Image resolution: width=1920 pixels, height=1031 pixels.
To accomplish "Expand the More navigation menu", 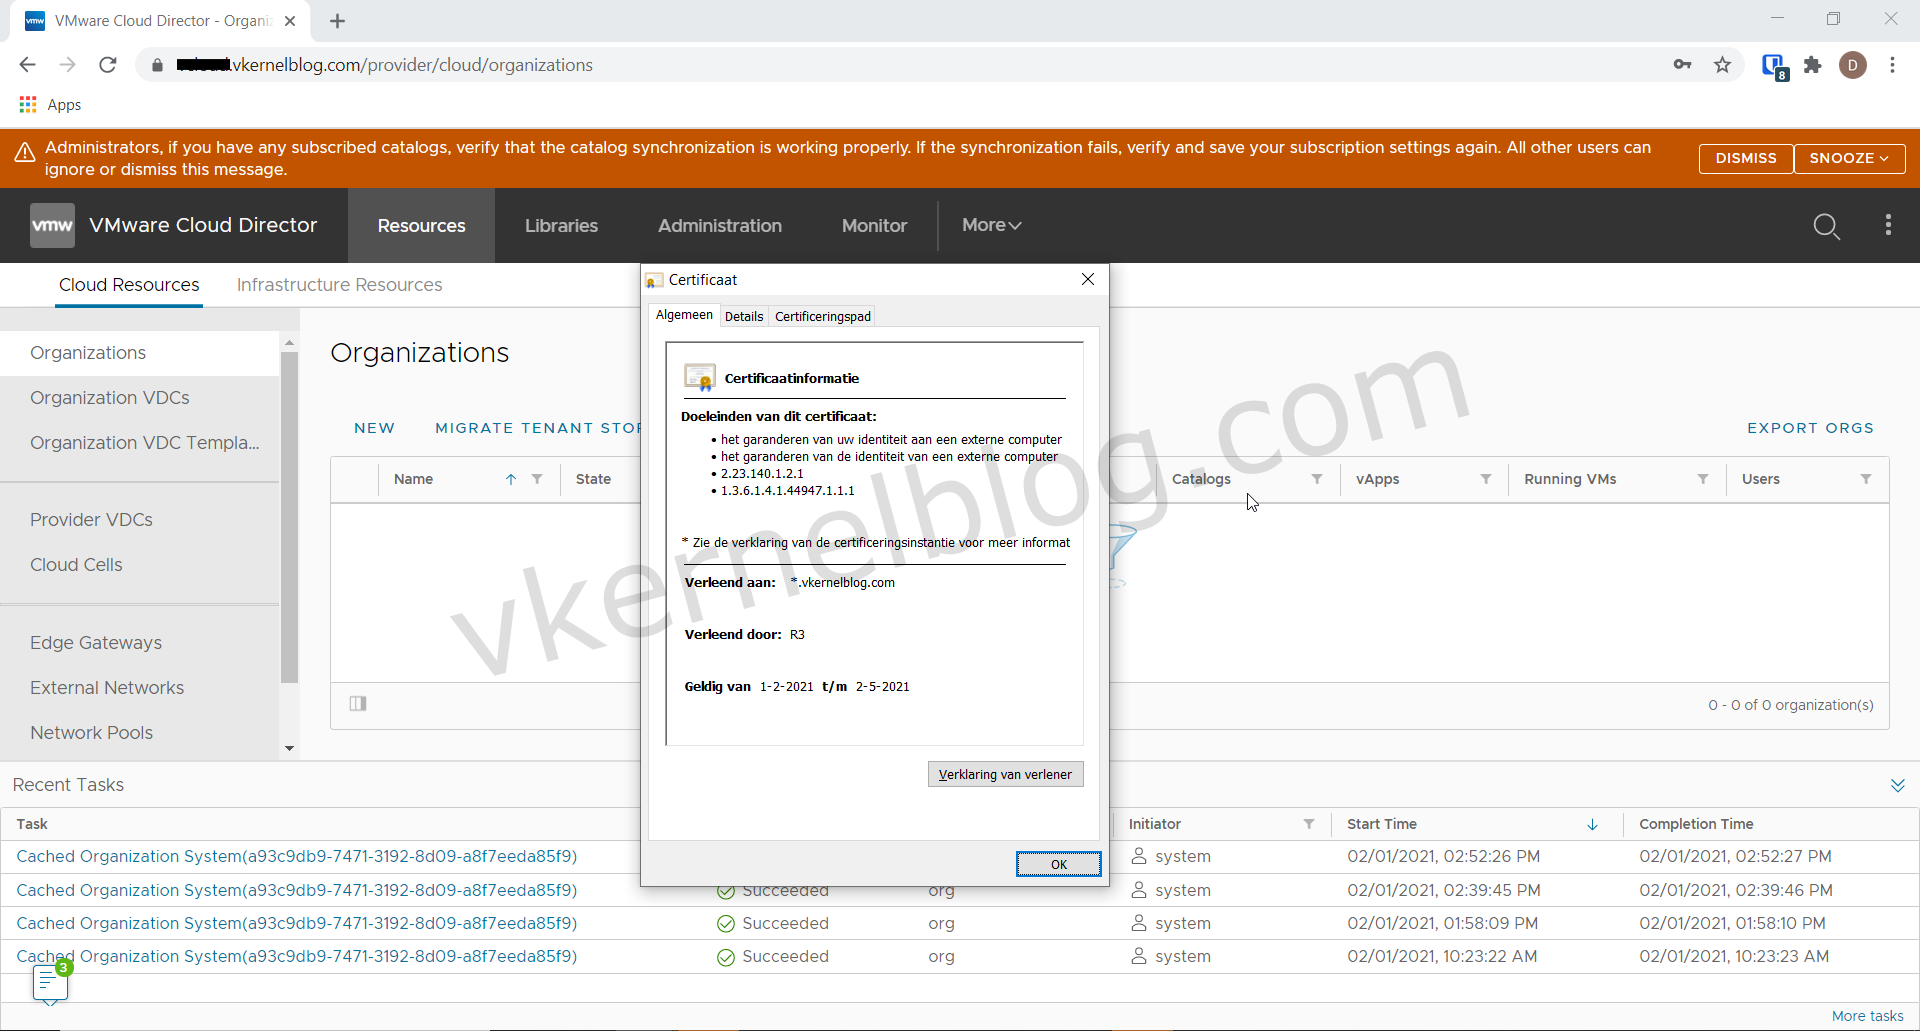I will [990, 226].
